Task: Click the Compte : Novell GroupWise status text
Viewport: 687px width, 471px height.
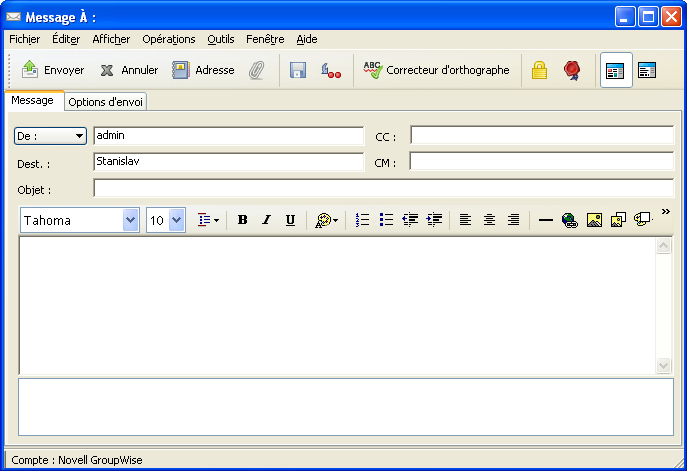Action: coord(77,460)
